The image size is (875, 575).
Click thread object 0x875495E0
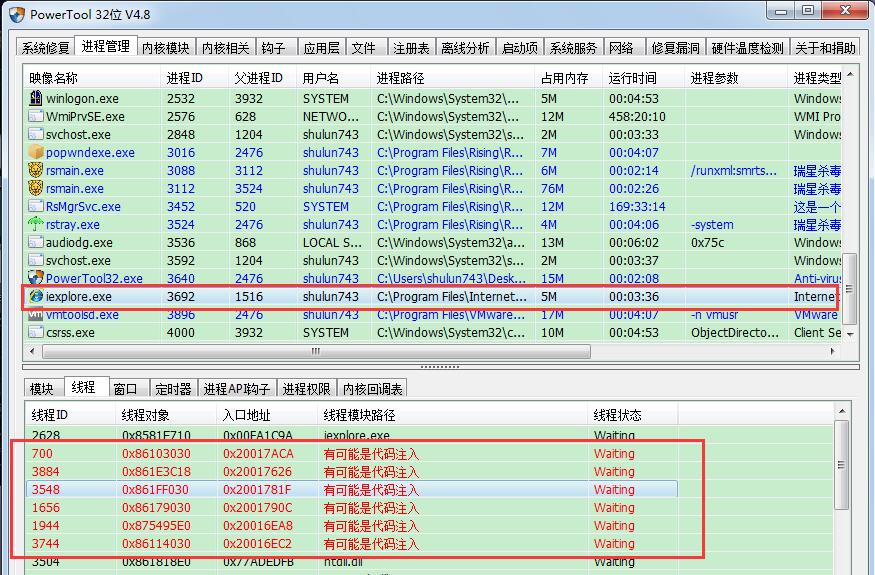(x=156, y=526)
